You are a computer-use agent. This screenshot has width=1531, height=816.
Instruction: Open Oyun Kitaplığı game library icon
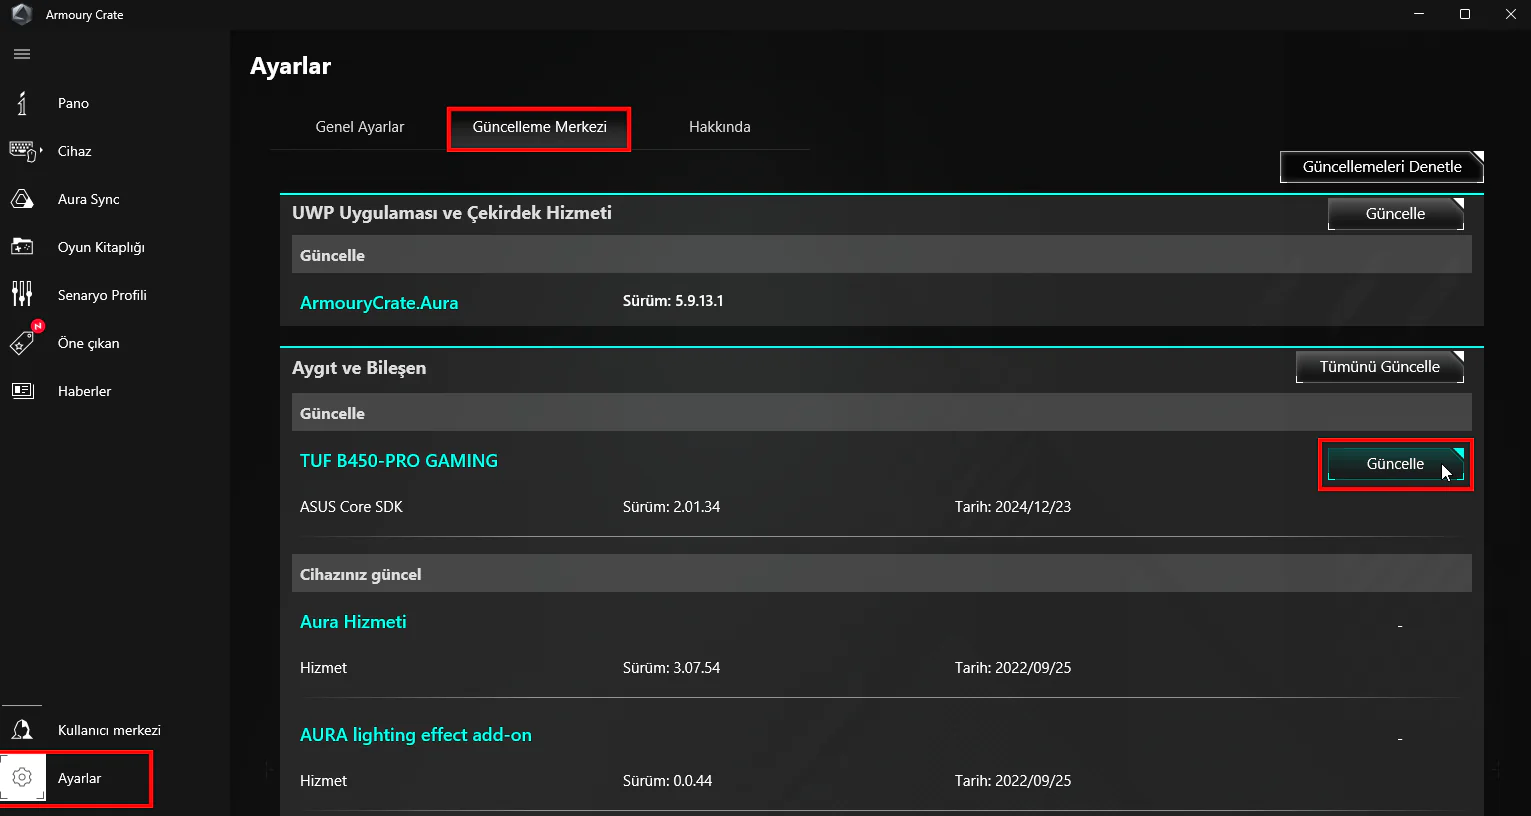pyautogui.click(x=22, y=247)
